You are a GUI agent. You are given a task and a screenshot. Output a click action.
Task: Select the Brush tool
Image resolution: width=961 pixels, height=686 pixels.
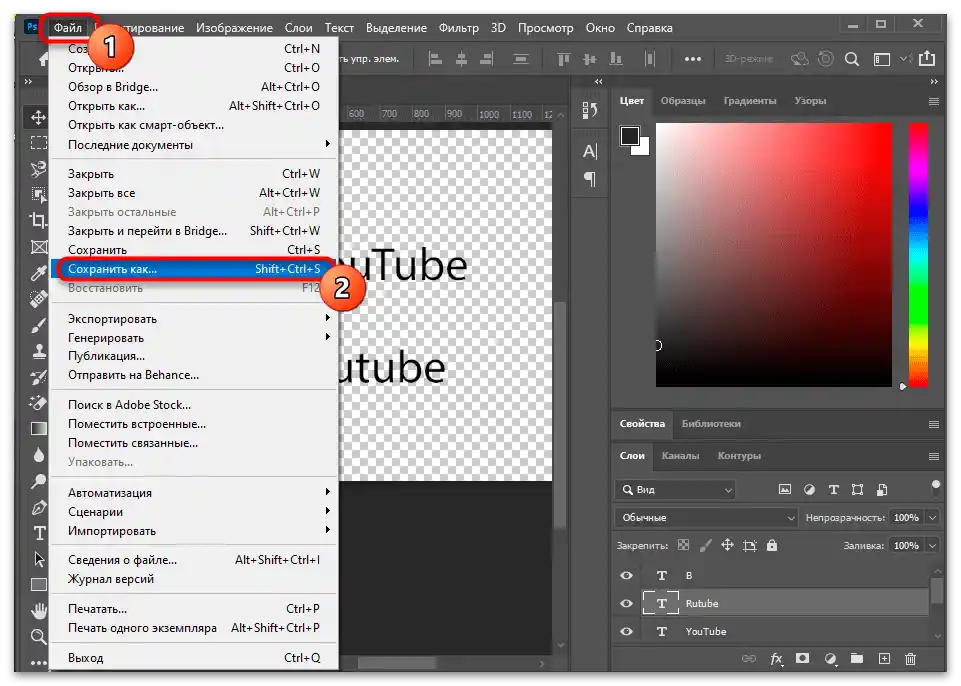[x=39, y=325]
